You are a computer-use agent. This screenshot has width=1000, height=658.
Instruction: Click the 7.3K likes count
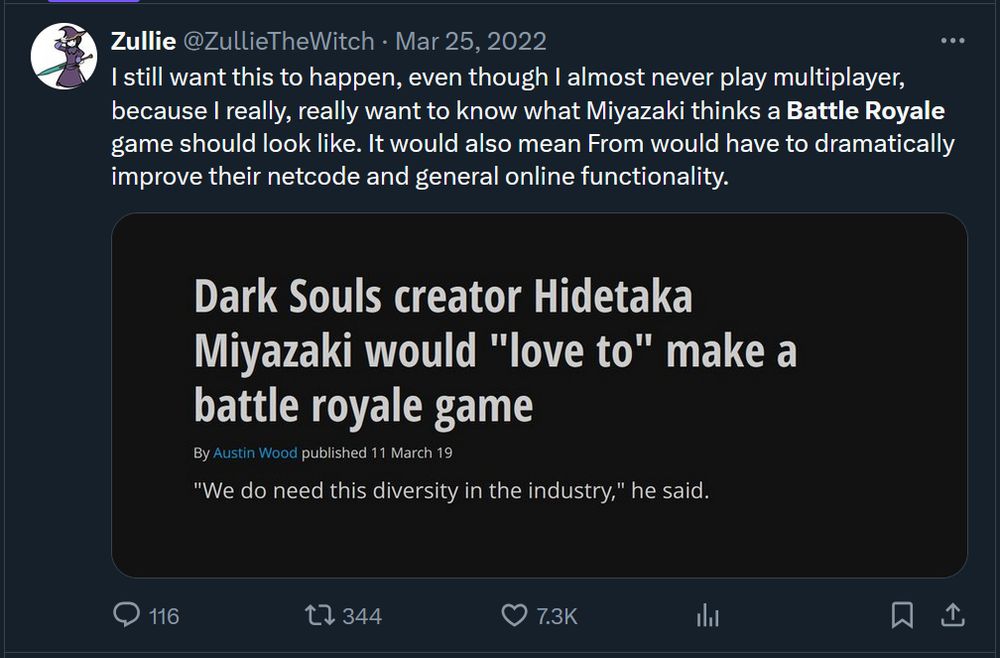tap(556, 616)
